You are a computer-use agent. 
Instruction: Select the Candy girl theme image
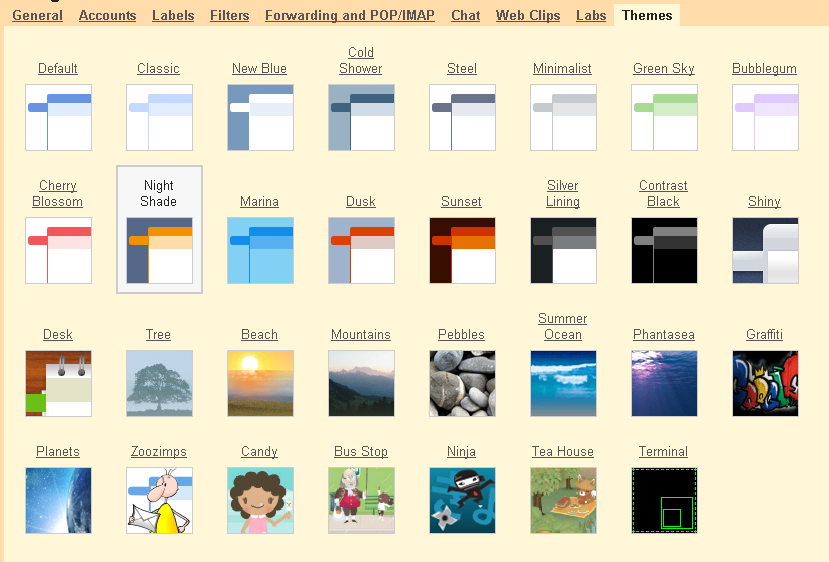tap(261, 500)
